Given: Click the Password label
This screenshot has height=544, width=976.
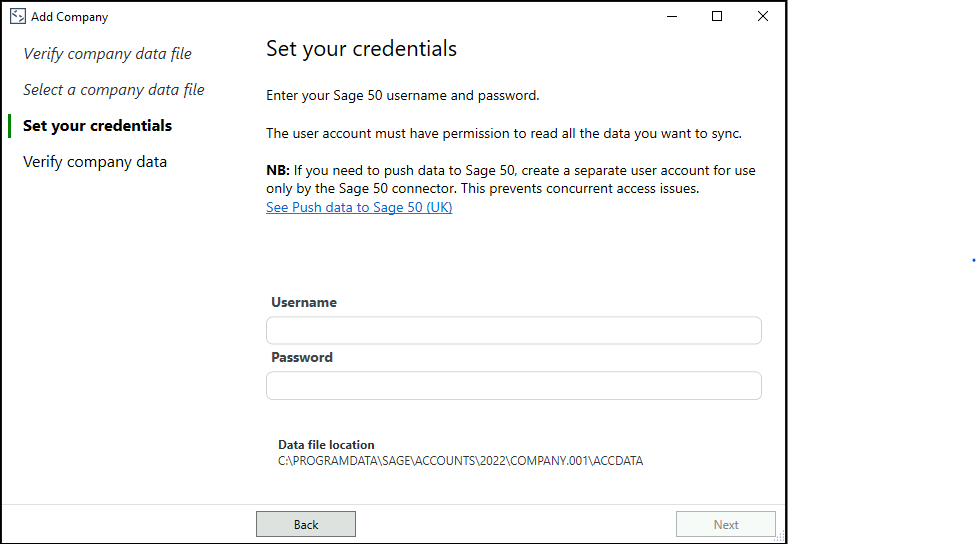Looking at the screenshot, I should pos(302,357).
